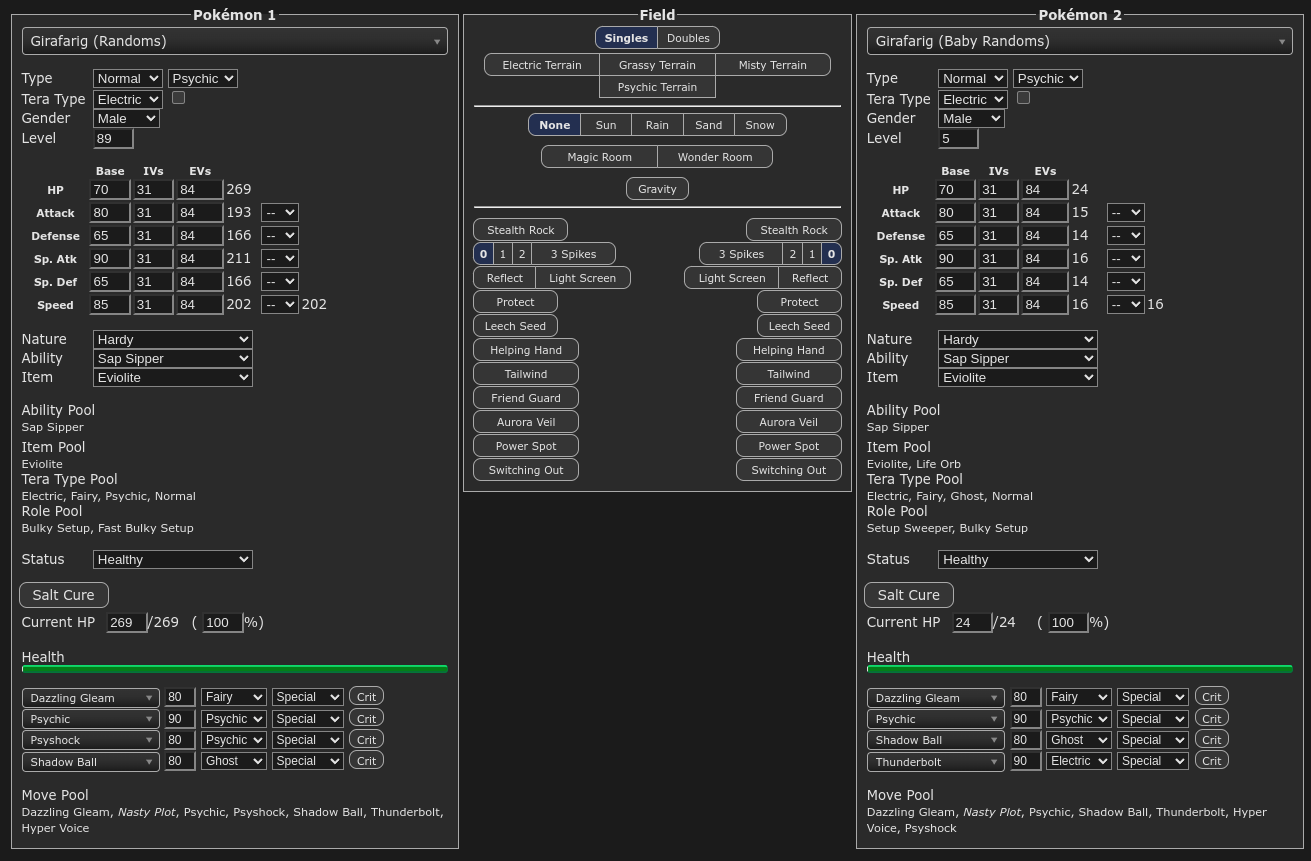Image resolution: width=1311 pixels, height=861 pixels.
Task: Toggle Crit for Pokémon 2 Shadow Ball
Action: [x=1212, y=739]
